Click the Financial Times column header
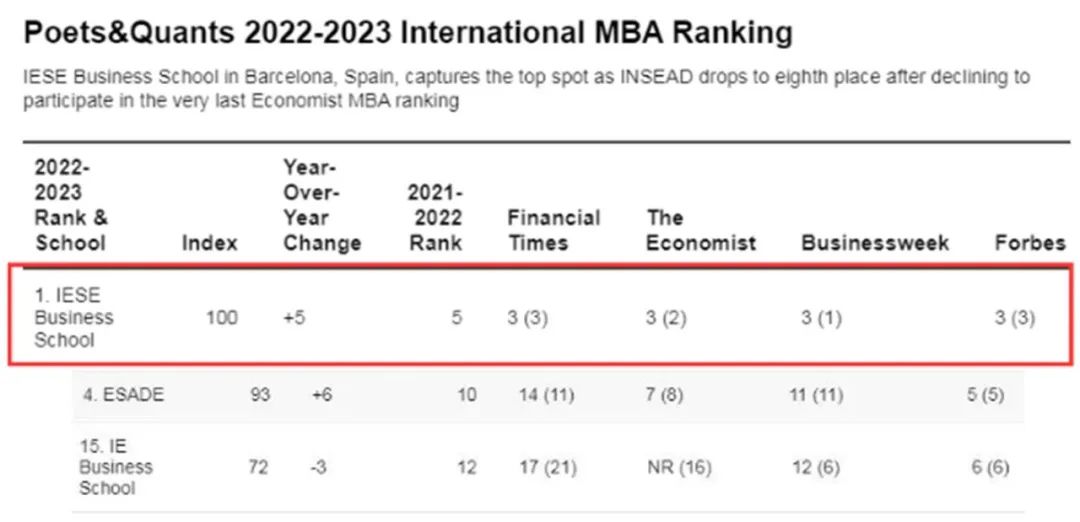The height and width of the screenshot is (522, 1080). (x=554, y=230)
